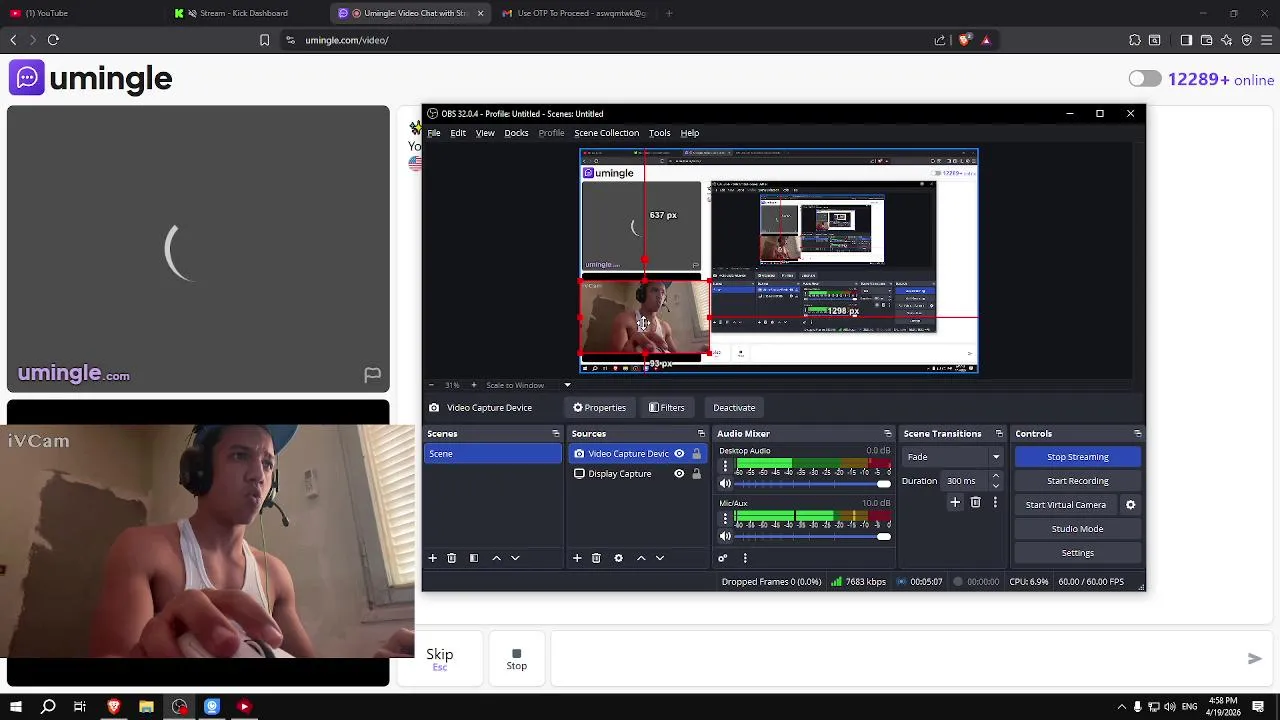
Task: Open Brave Leo AI sparkle icon
Action: pos(1226,40)
